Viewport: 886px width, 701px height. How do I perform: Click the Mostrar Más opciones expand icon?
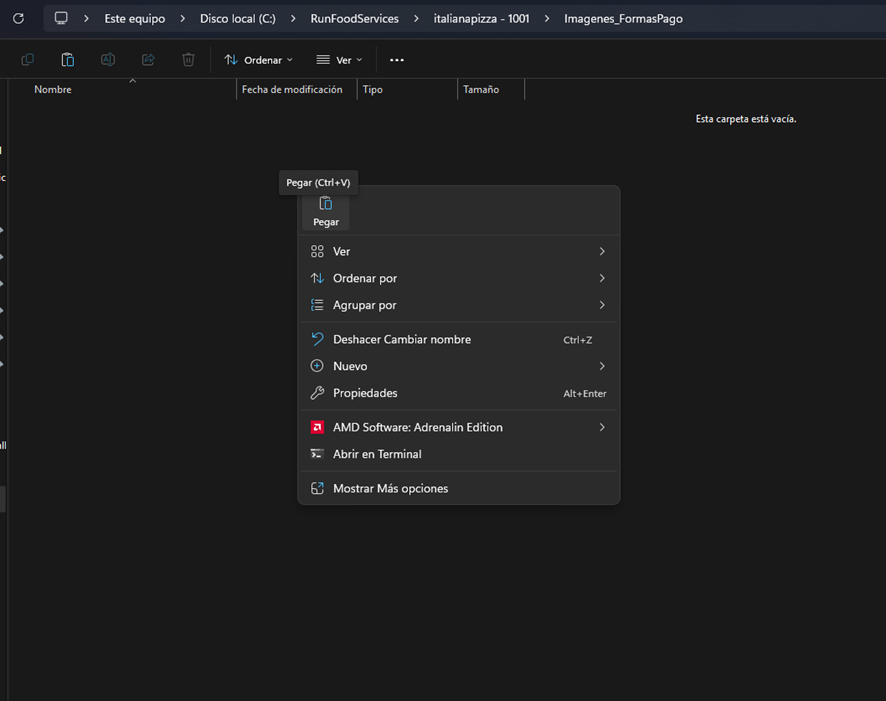317,489
